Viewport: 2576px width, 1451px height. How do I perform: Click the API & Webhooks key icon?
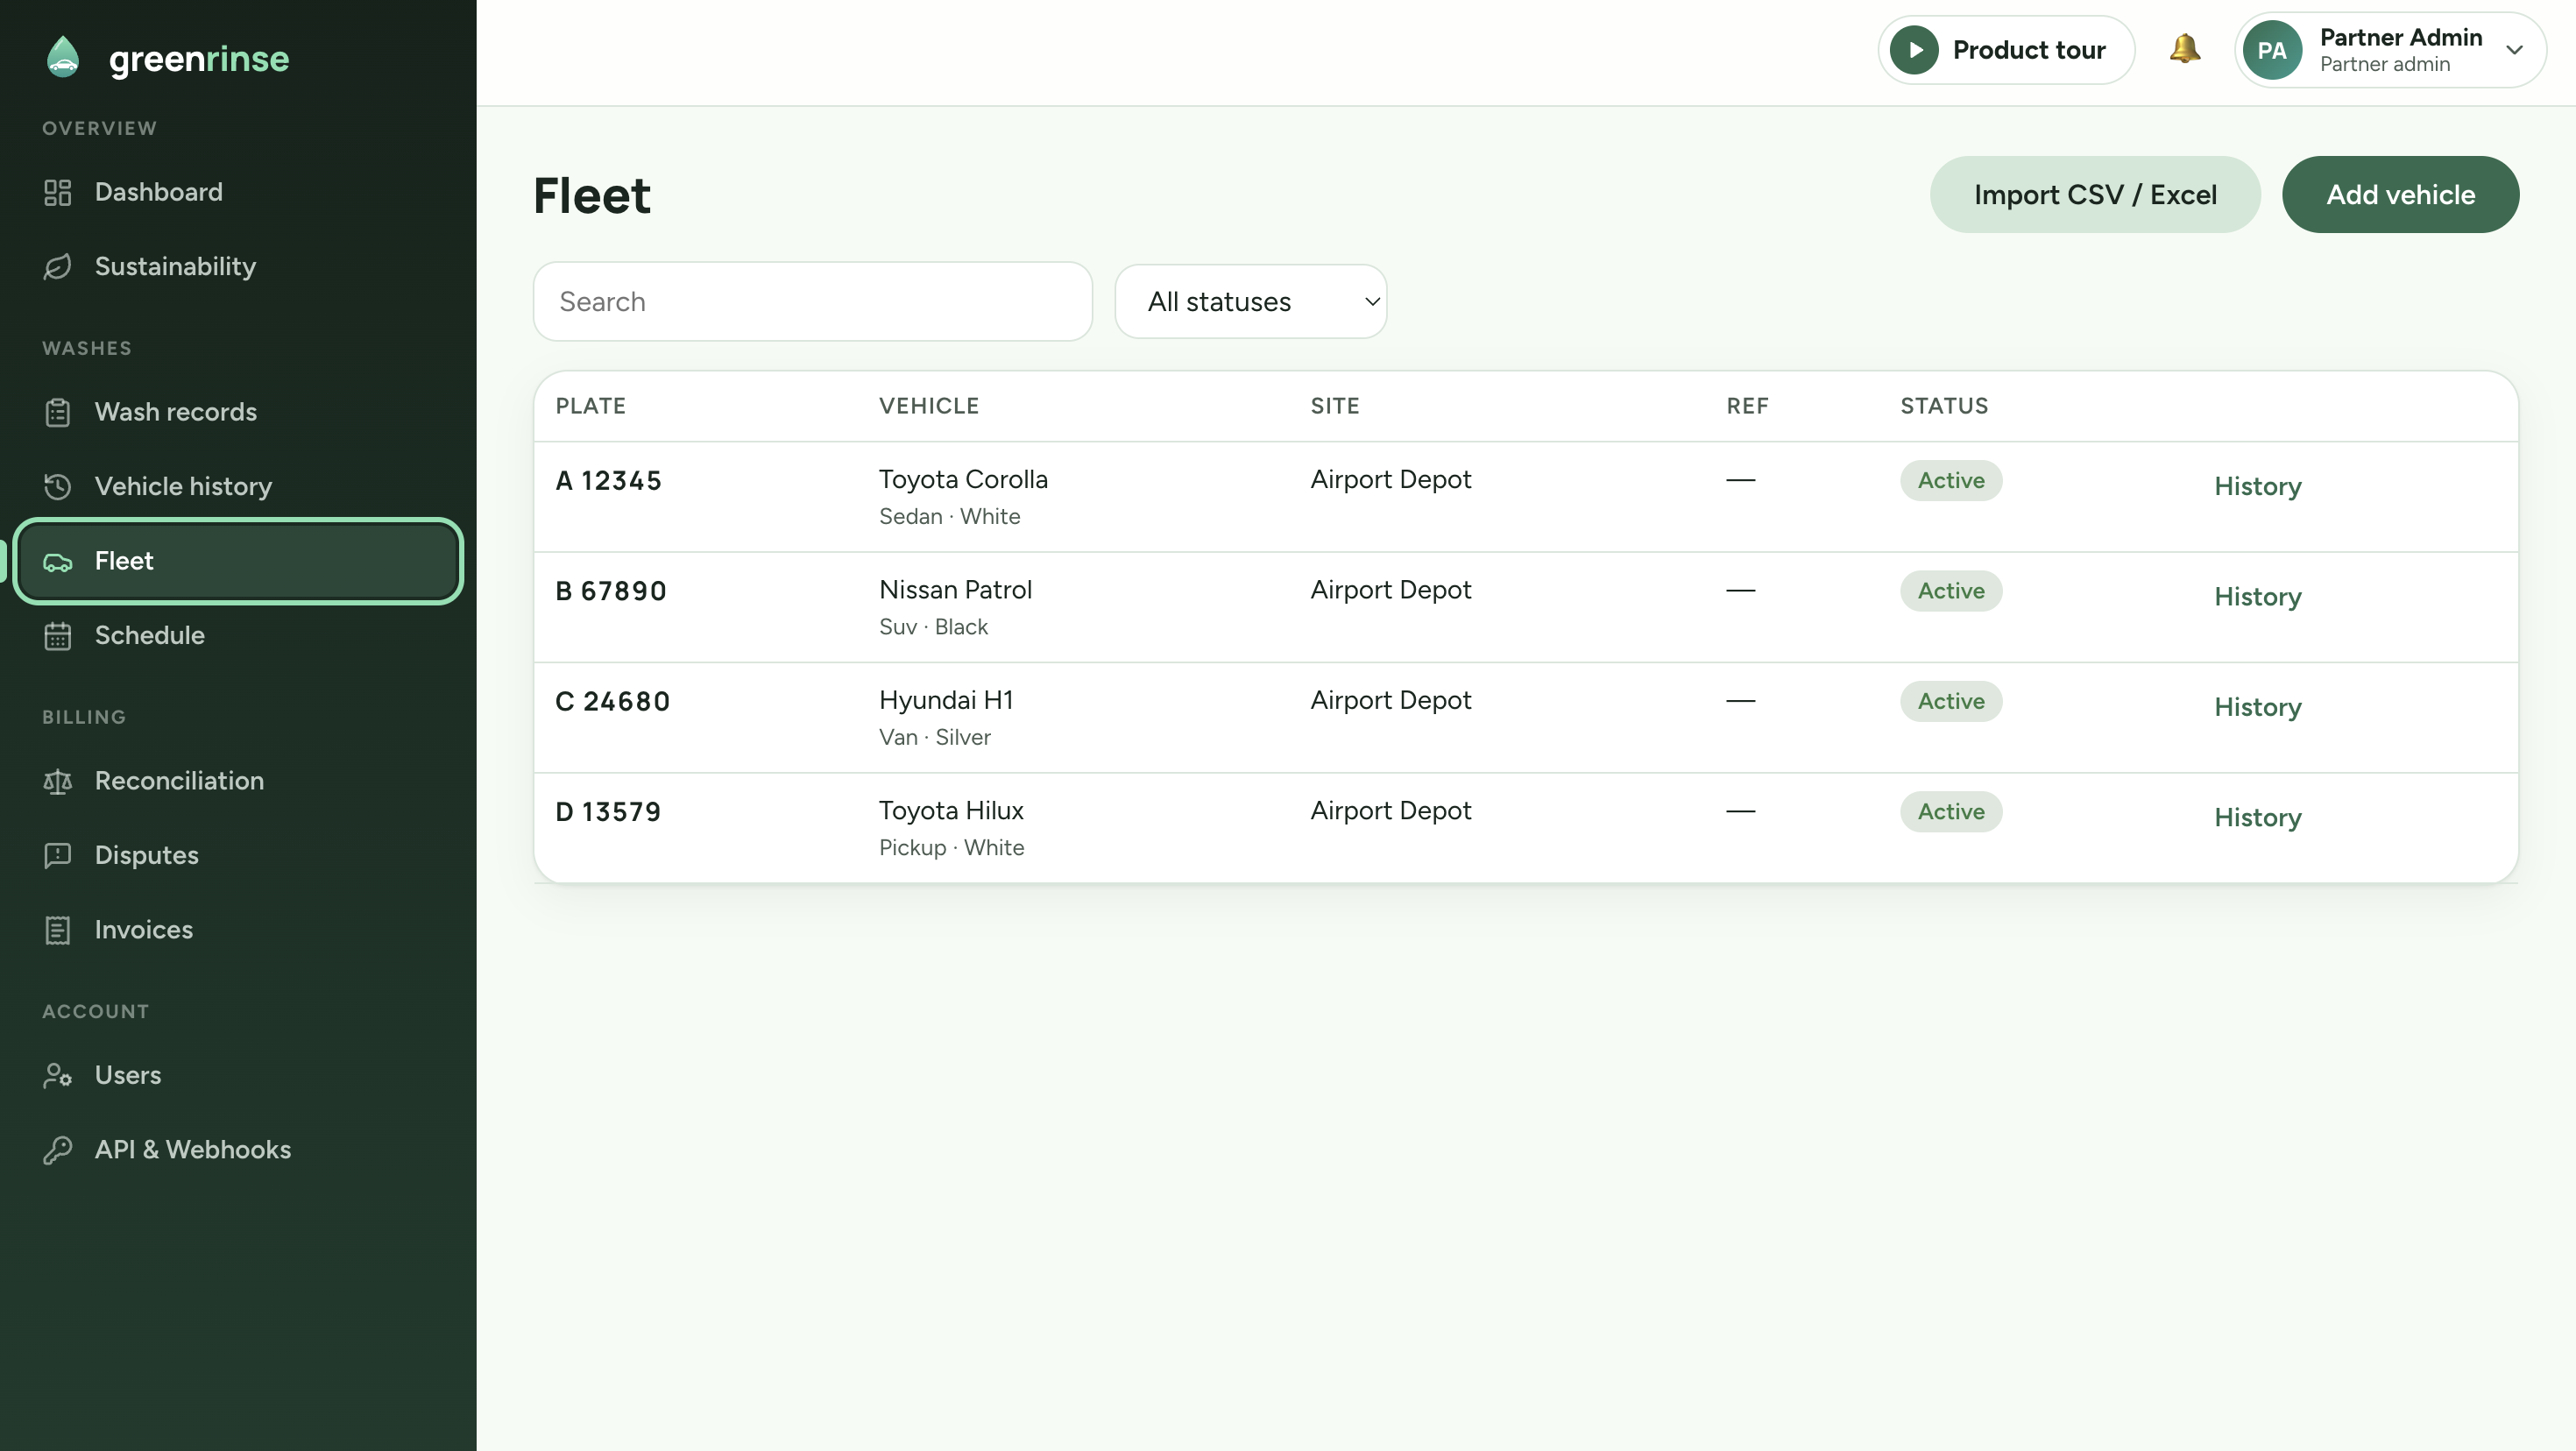tap(58, 1150)
